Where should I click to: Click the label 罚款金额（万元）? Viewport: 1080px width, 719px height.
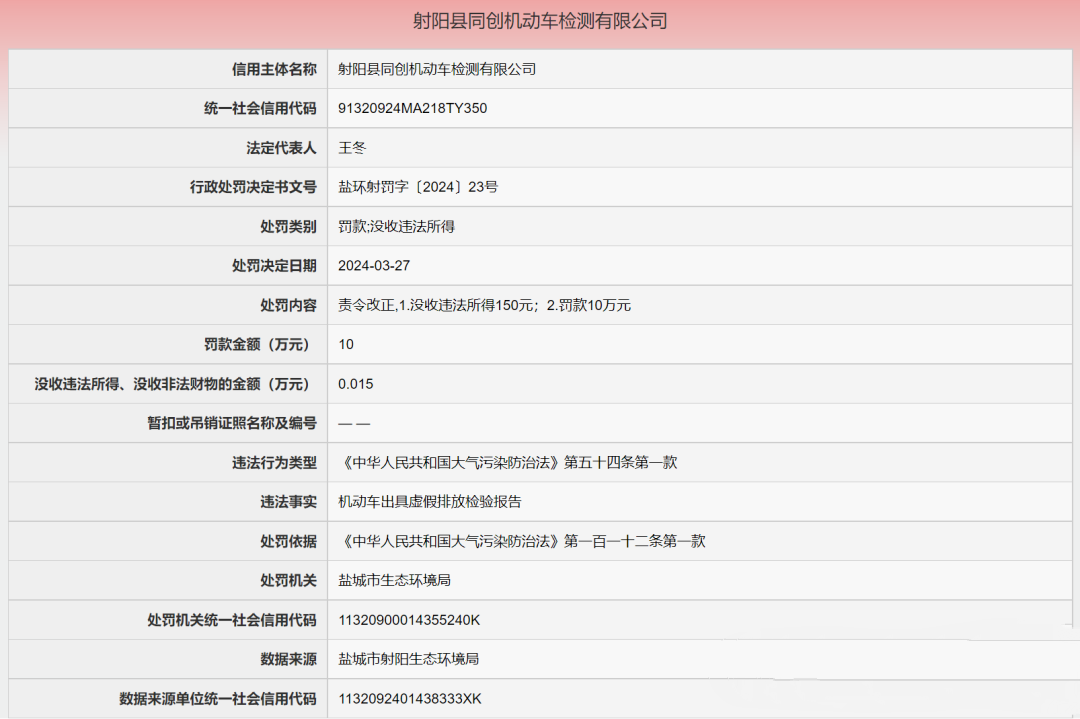tap(260, 344)
